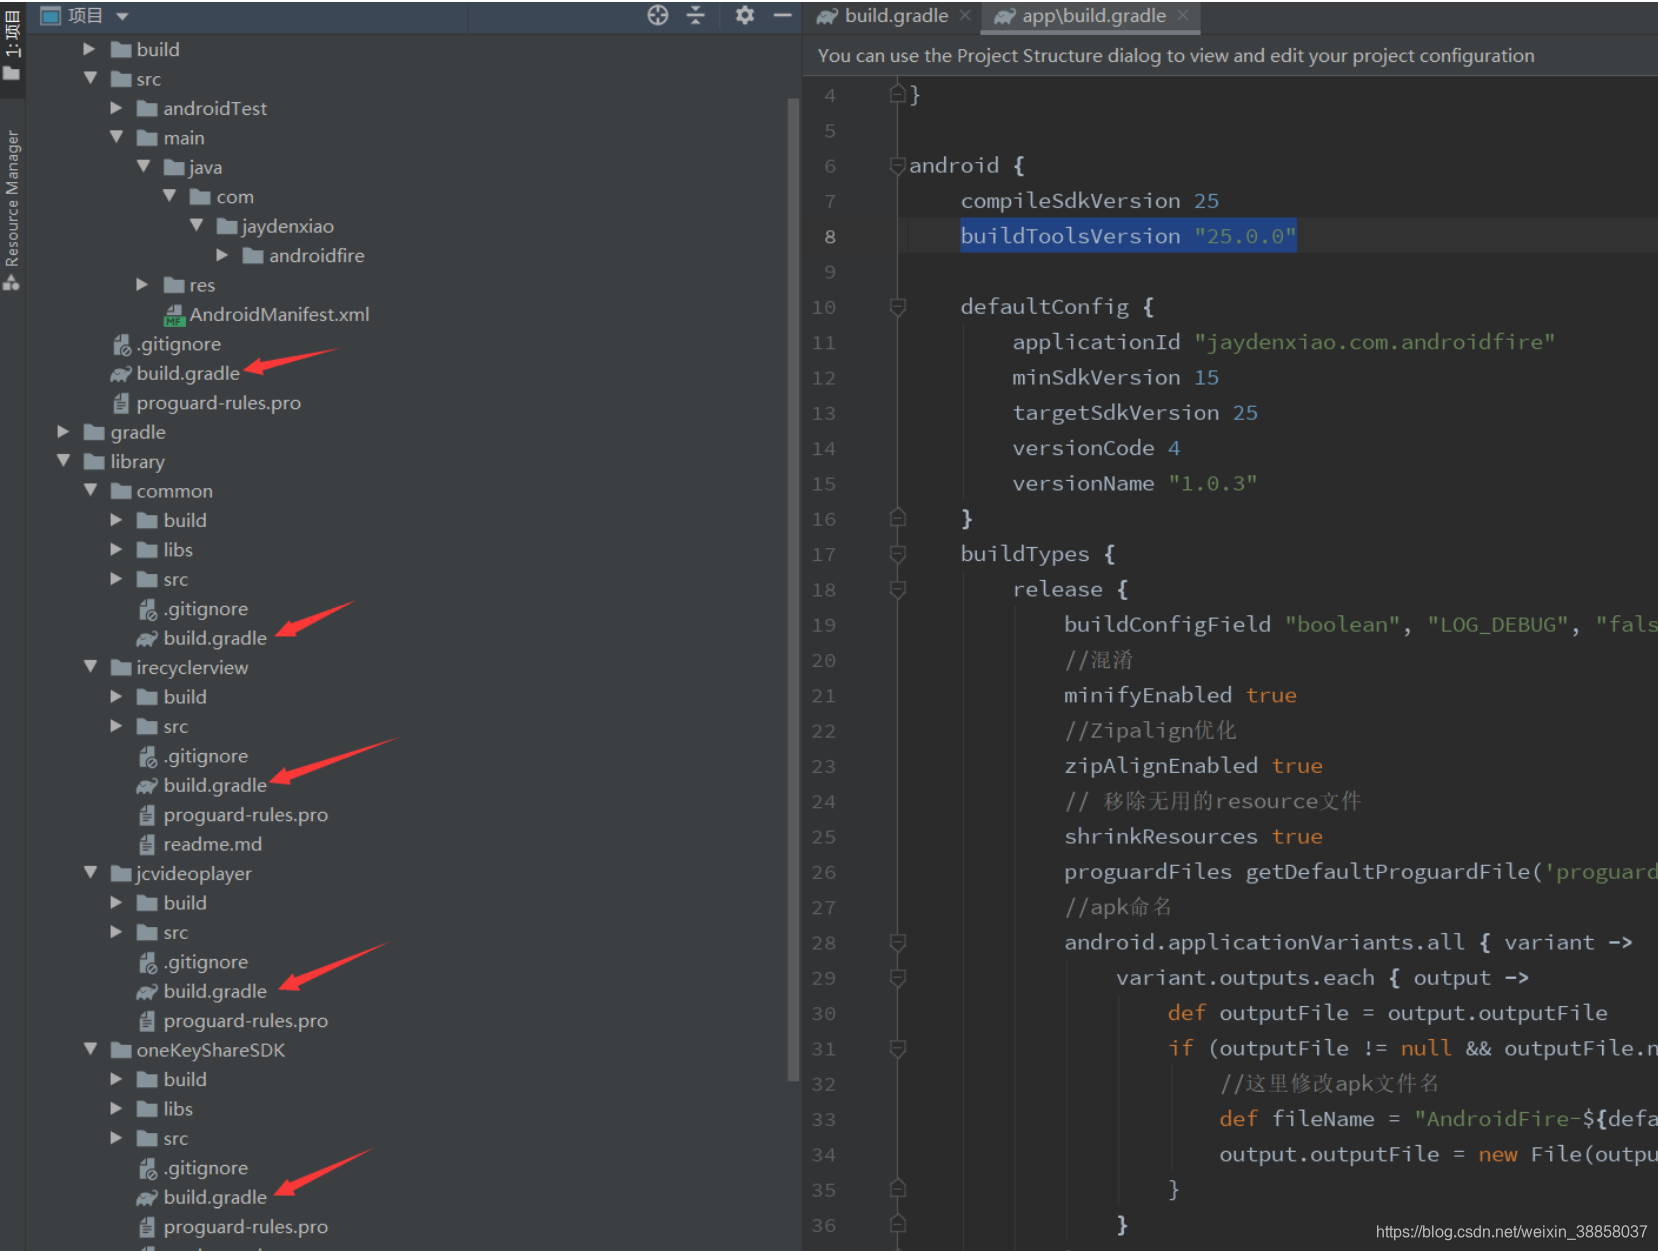This screenshot has height=1251, width=1658.
Task: Click the locate/scroll-from-source target icon
Action: tap(657, 15)
